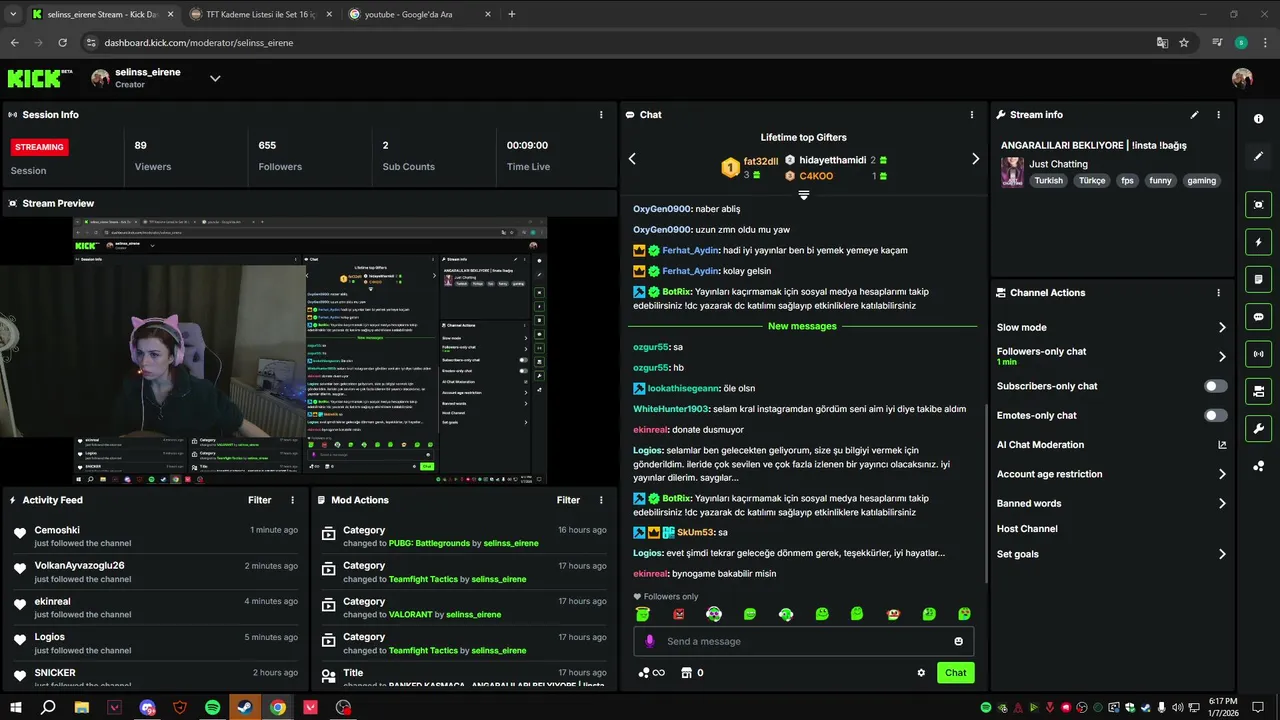Open chat settings gear icon
Viewport: 1280px width, 720px height.
pyautogui.click(x=921, y=673)
